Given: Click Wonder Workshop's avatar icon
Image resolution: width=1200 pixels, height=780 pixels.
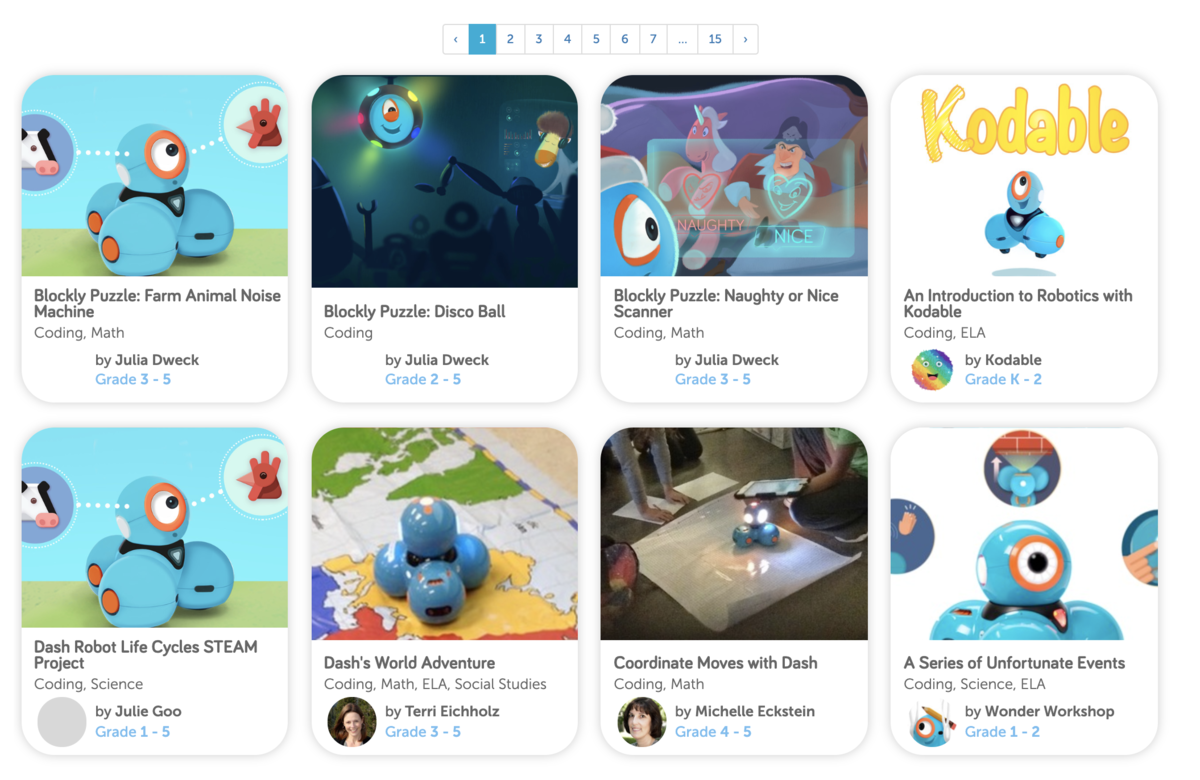Looking at the screenshot, I should pyautogui.click(x=932, y=722).
